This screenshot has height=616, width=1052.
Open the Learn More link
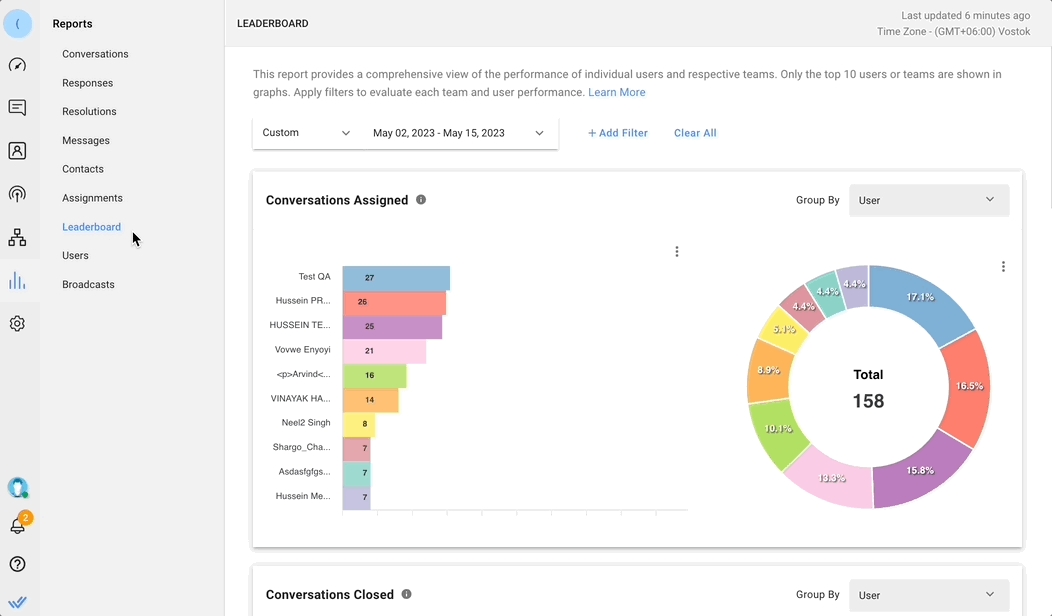(616, 92)
